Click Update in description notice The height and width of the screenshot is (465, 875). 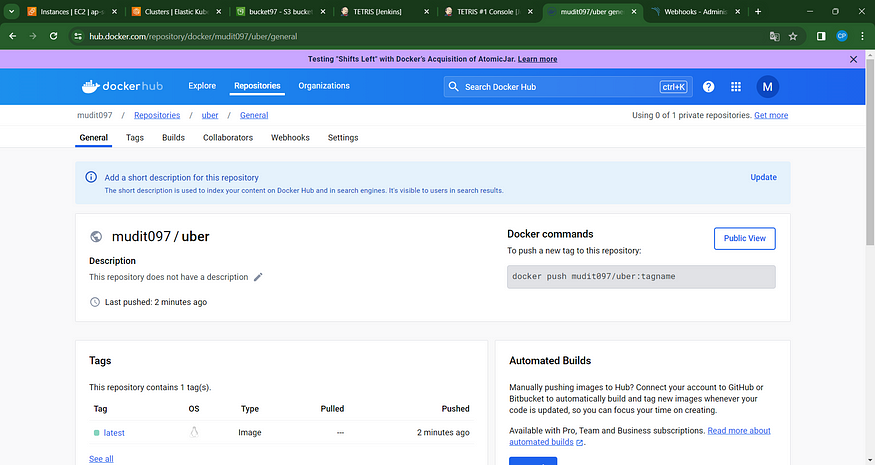point(763,177)
